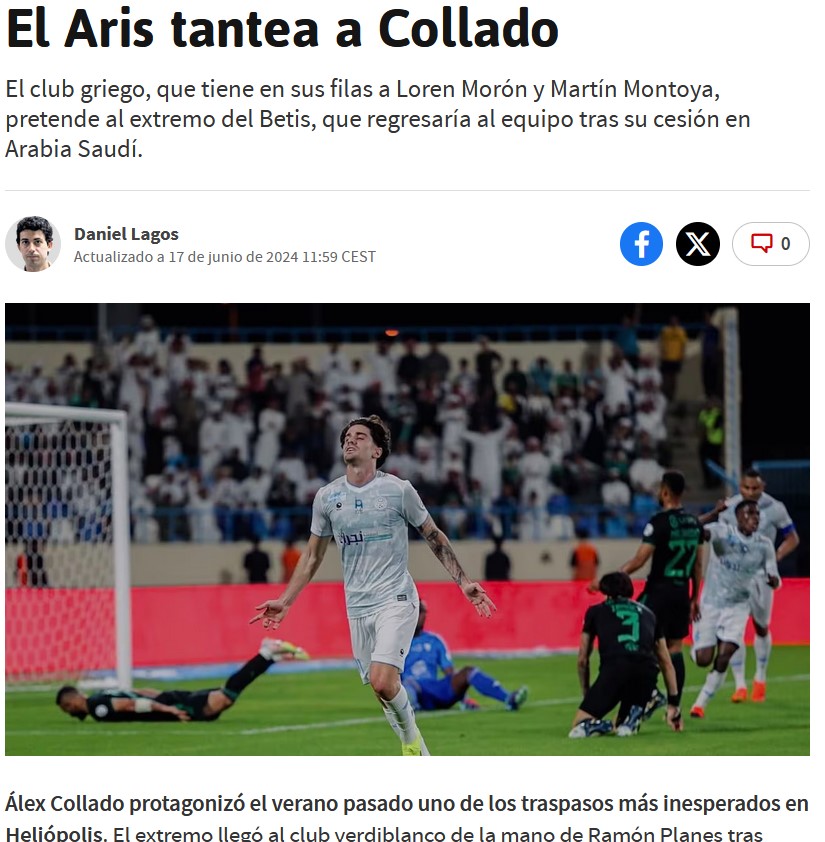Open comments via the speech bubble icon
The width and height of the screenshot is (825, 842).
[761, 243]
